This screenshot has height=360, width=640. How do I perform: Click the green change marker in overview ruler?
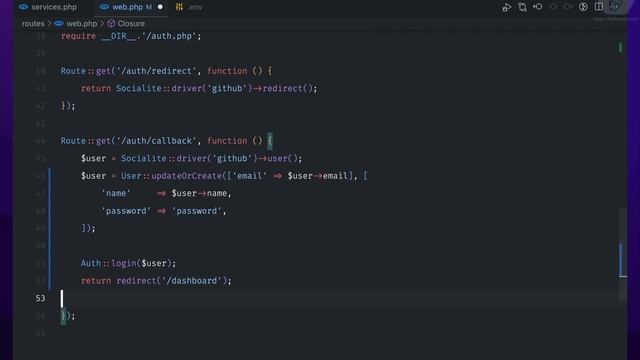point(621,48)
